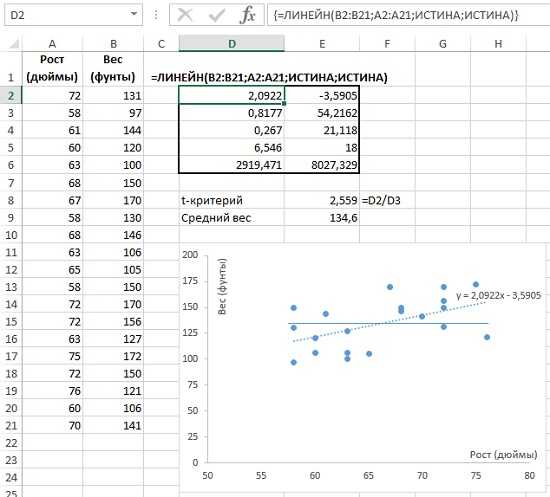Select column C header
Image resolution: width=550 pixels, height=497 pixels.
pyautogui.click(x=161, y=44)
